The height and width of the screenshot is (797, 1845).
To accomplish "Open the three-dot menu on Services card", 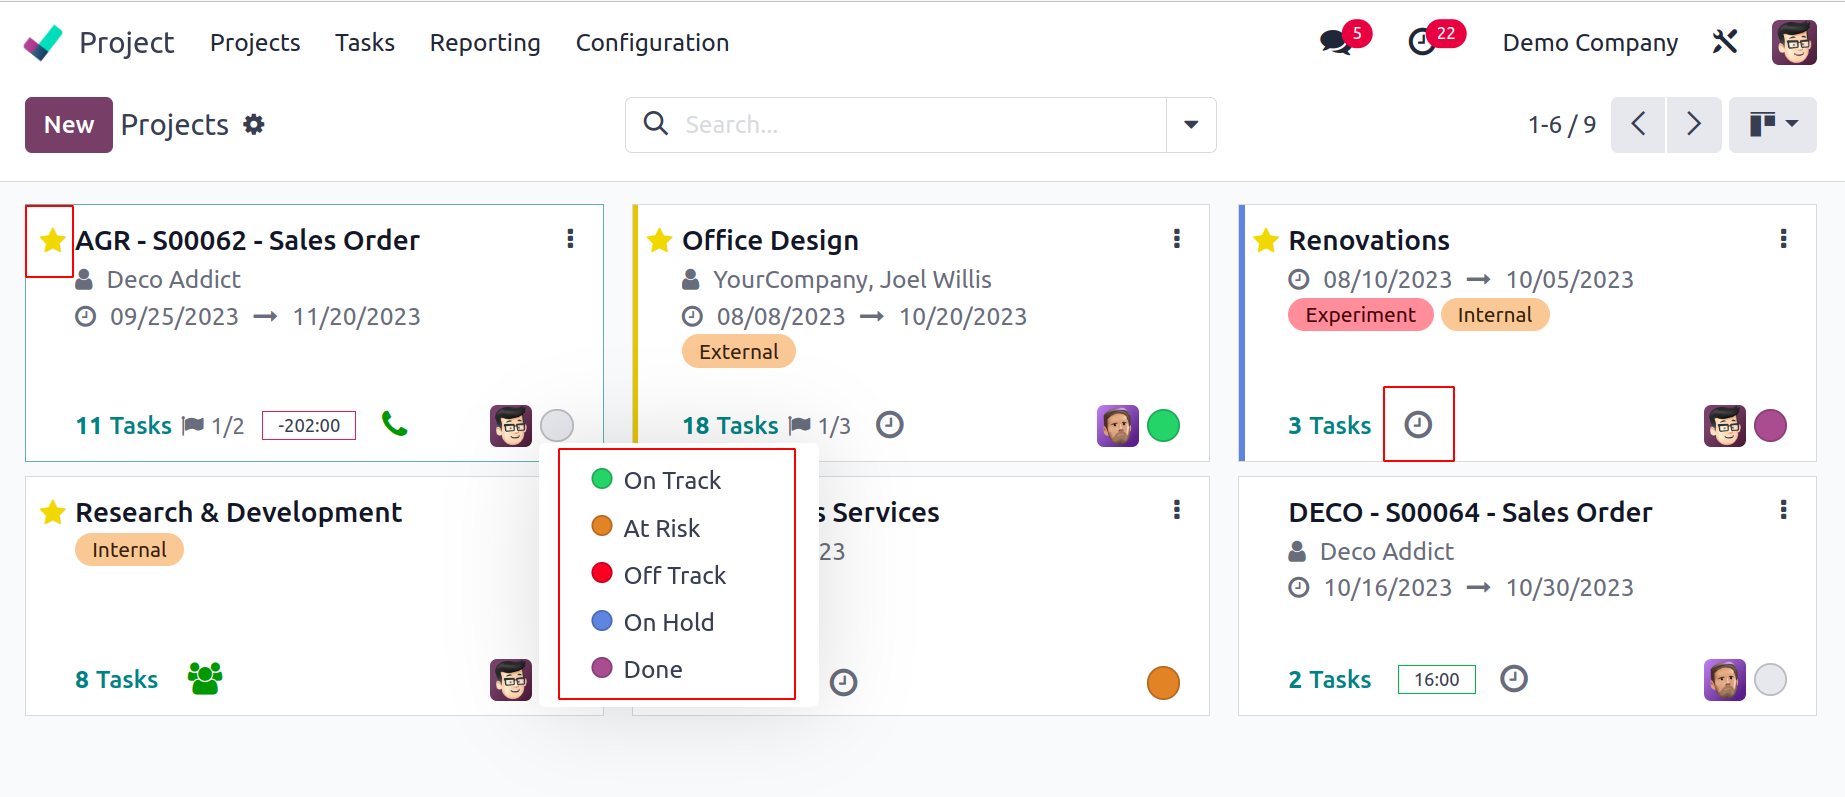I will (x=1177, y=510).
